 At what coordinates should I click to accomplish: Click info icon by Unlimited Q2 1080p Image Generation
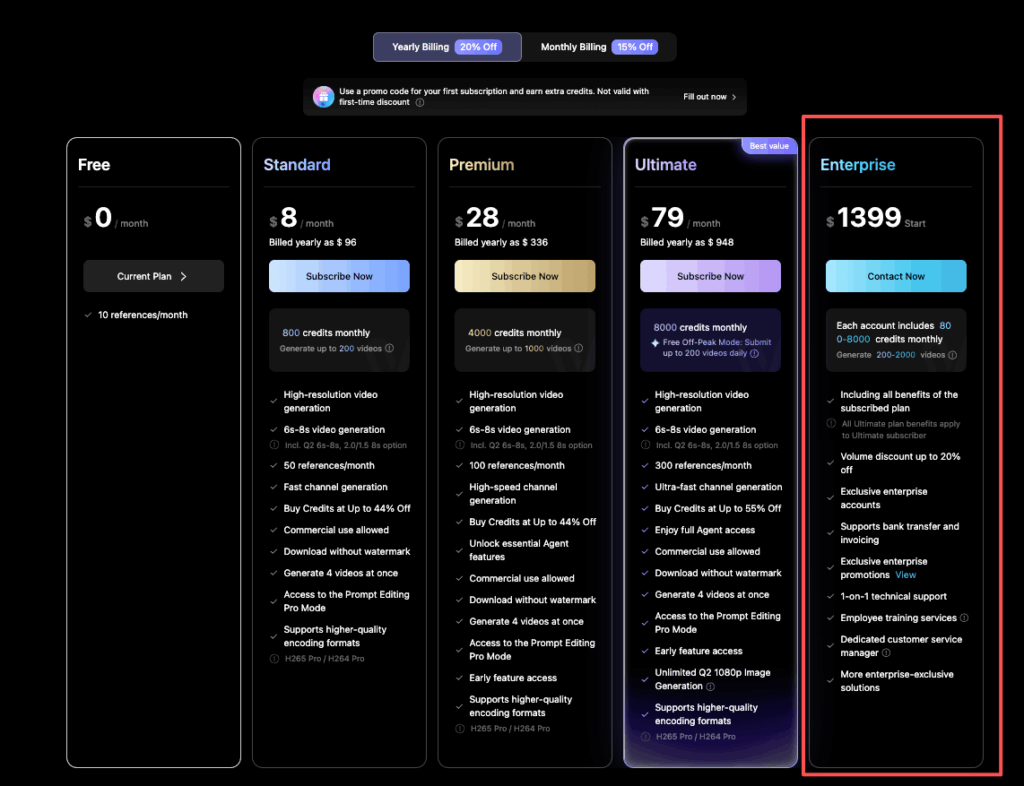(711, 687)
